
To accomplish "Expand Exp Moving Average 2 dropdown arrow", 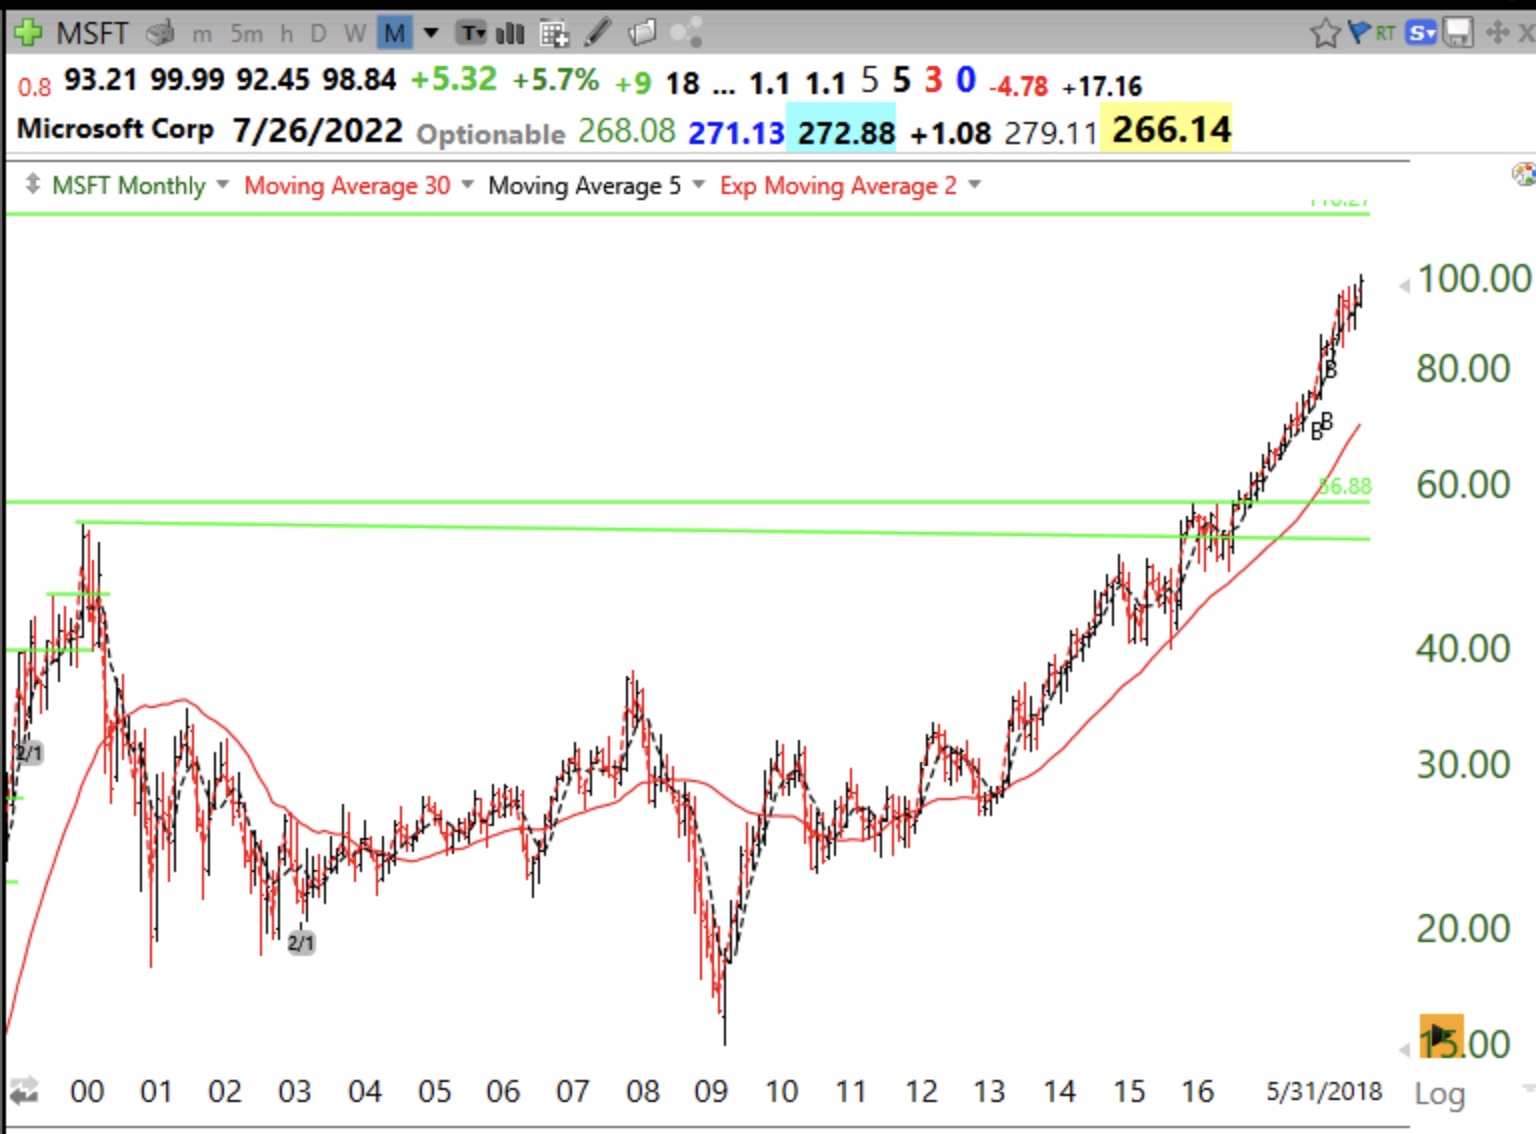I will pyautogui.click(x=974, y=184).
